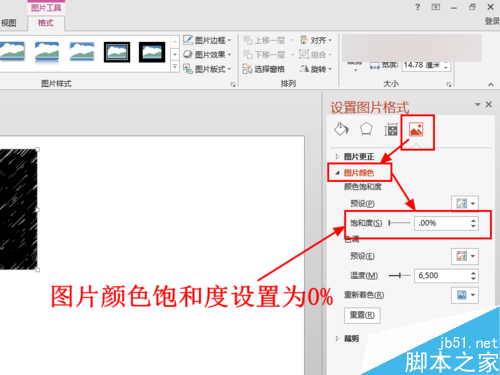Open the 选择窗格 selection pane
This screenshot has width=500, height=375.
coord(264,69)
